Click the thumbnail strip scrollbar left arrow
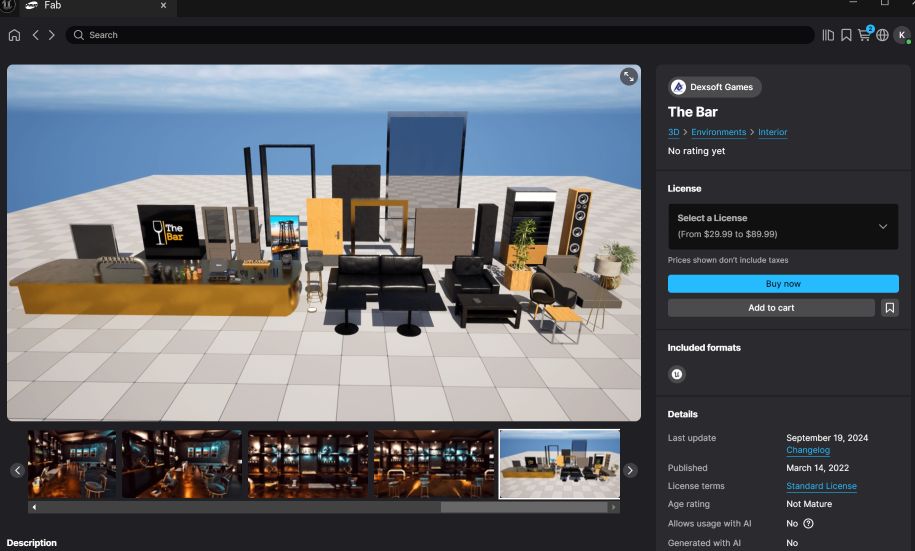Viewport: 915px width, 551px height. [34, 507]
